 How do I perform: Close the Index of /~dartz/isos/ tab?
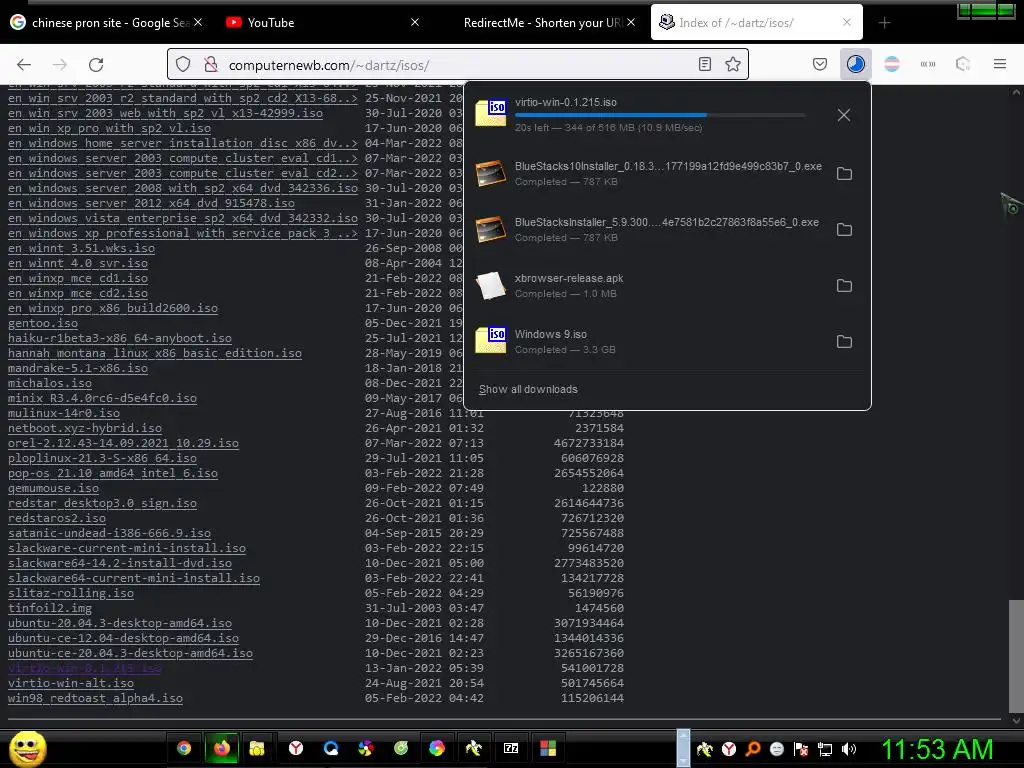coord(846,22)
